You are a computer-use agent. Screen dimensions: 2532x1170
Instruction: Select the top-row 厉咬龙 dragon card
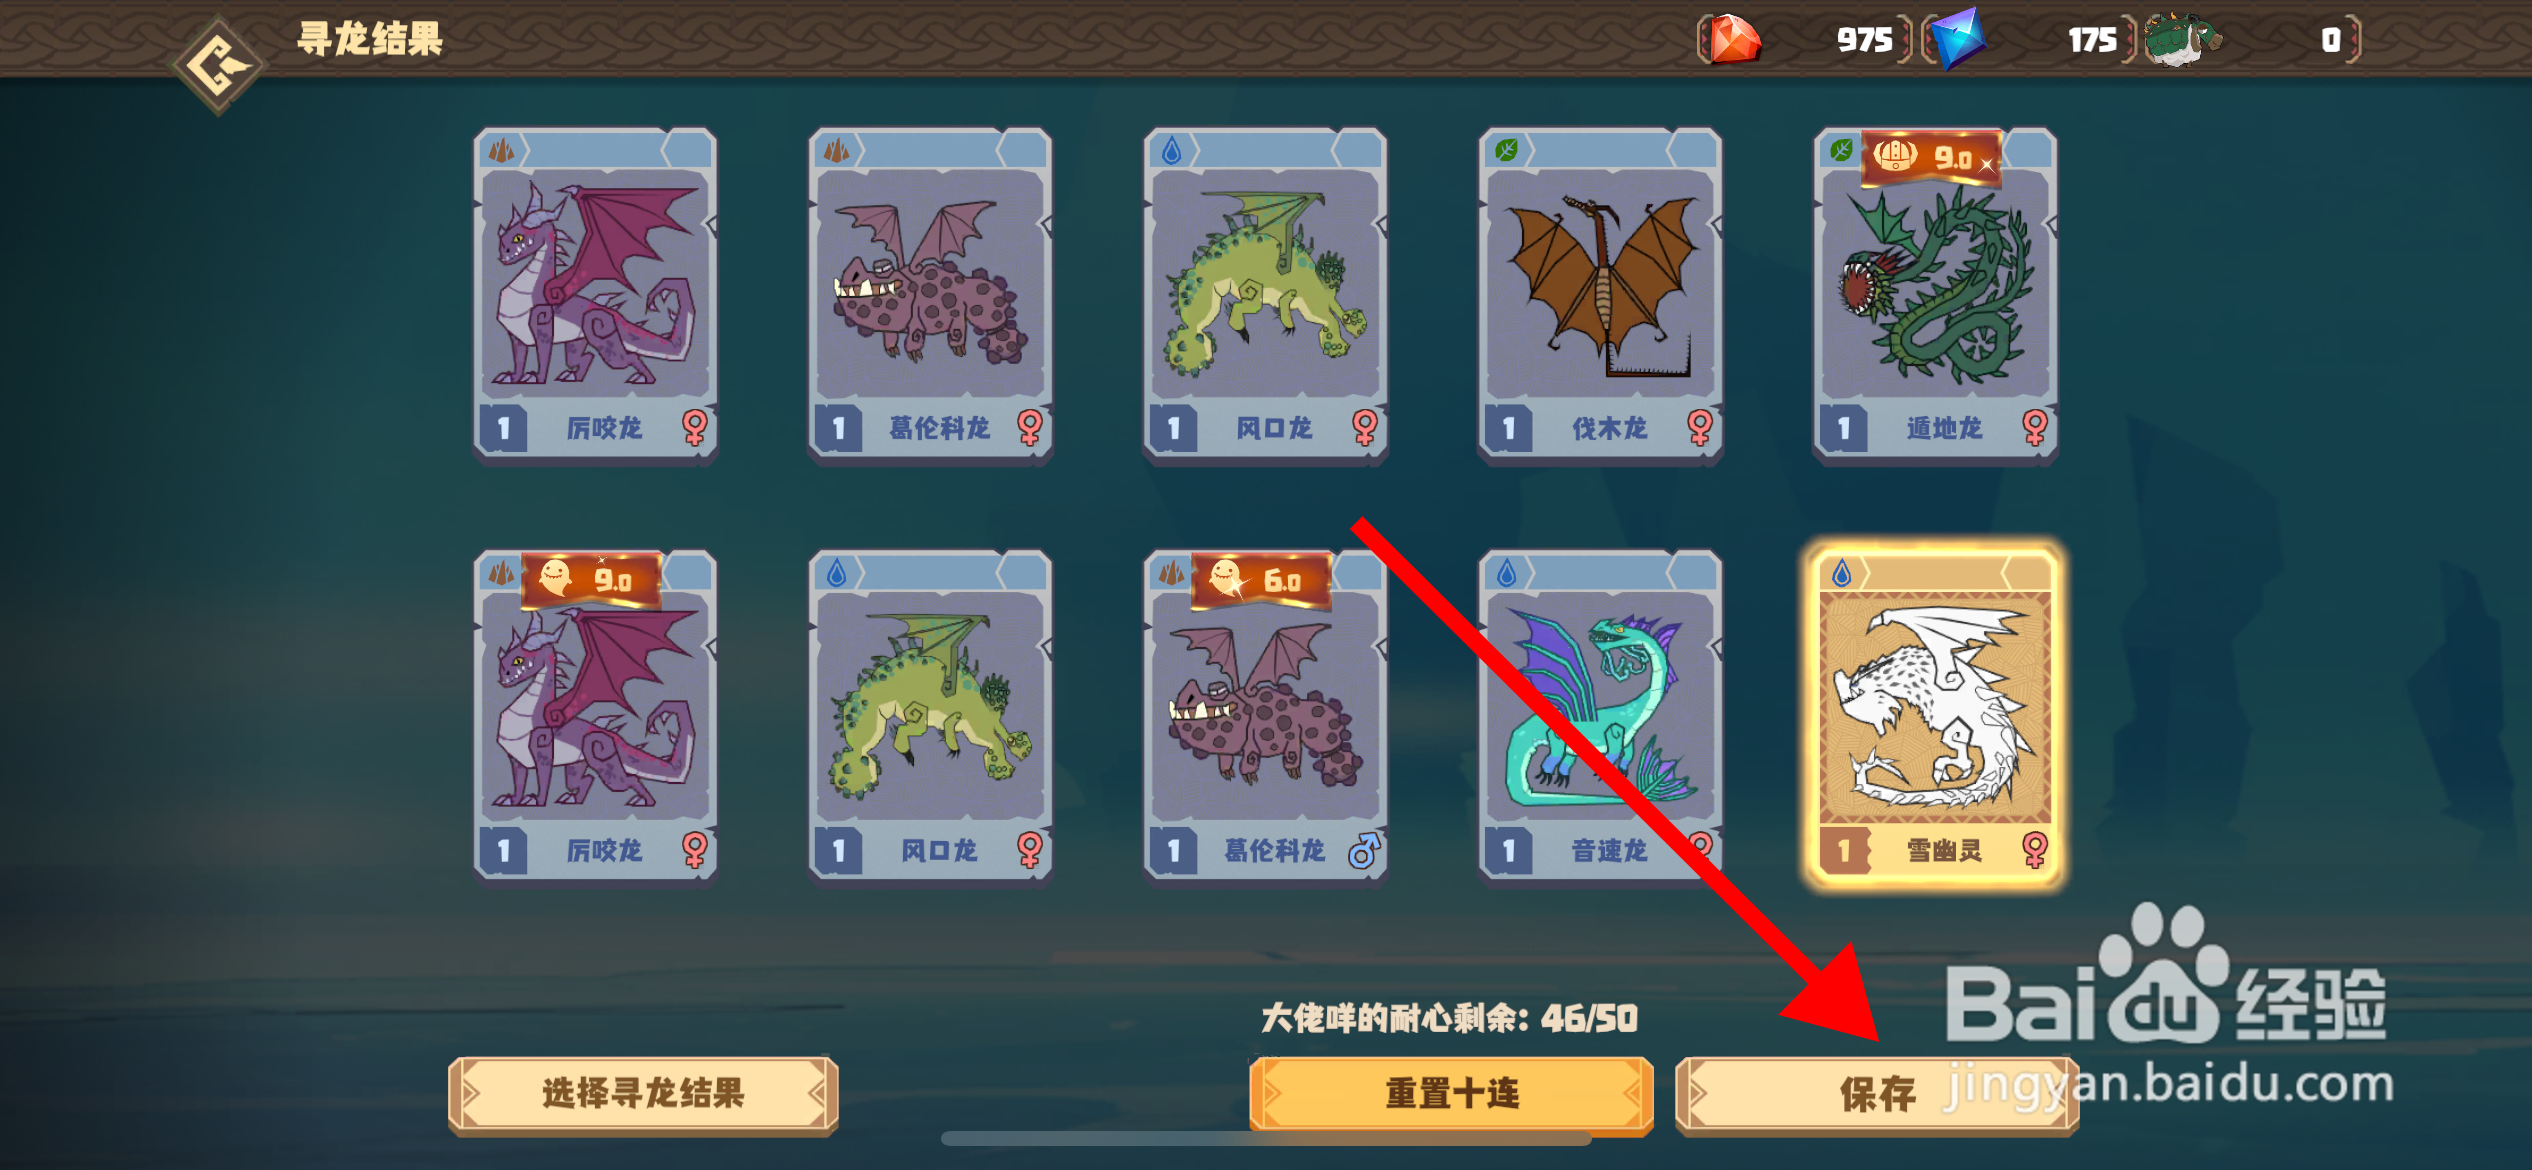pos(595,294)
